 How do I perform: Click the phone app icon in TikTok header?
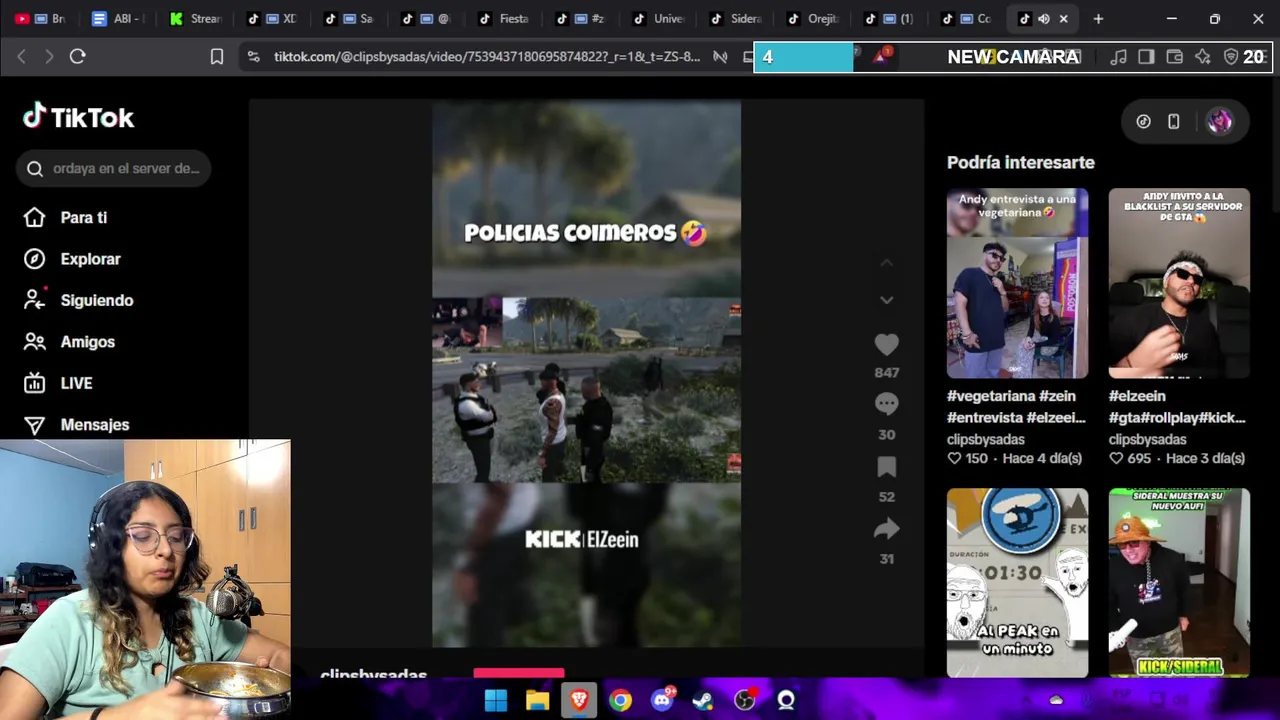click(1174, 121)
